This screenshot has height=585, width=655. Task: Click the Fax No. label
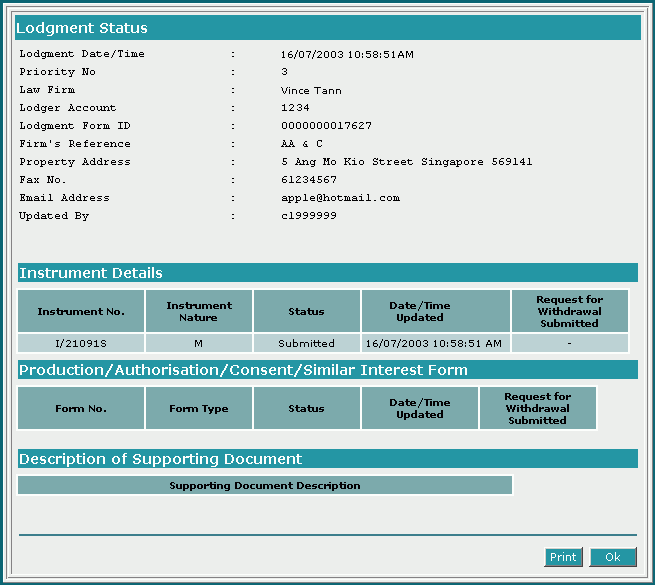(43, 180)
